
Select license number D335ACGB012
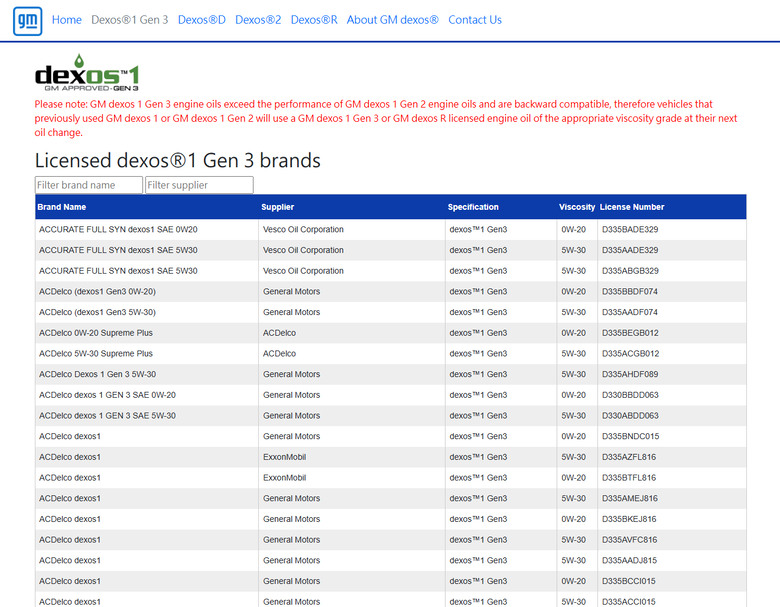coord(630,354)
